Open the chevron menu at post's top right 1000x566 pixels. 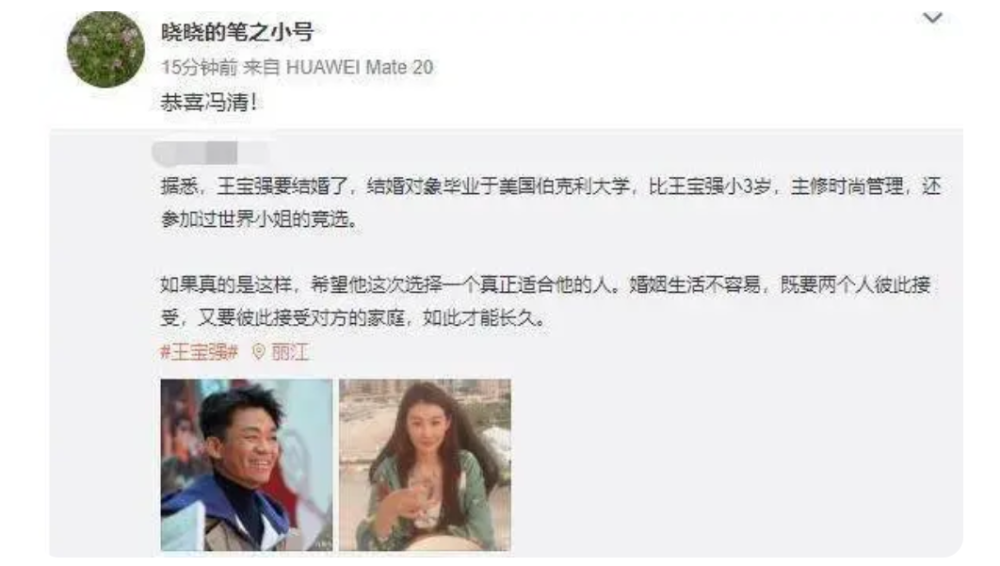(x=932, y=18)
